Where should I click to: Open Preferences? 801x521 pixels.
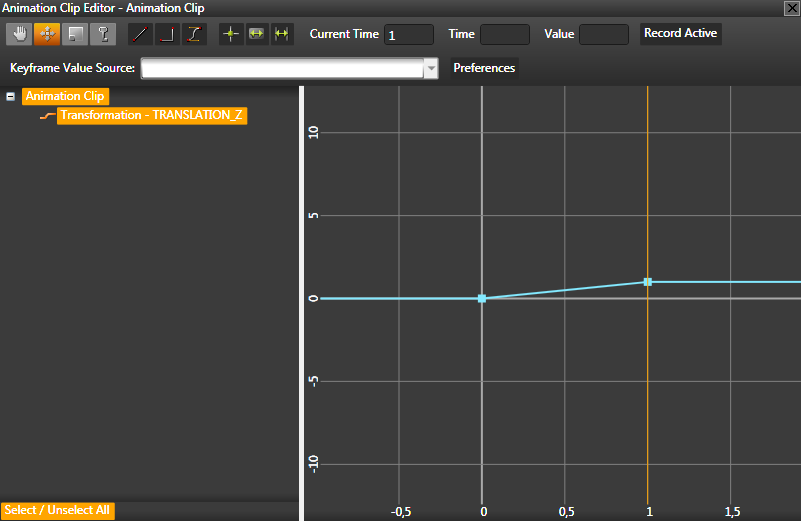coord(484,68)
